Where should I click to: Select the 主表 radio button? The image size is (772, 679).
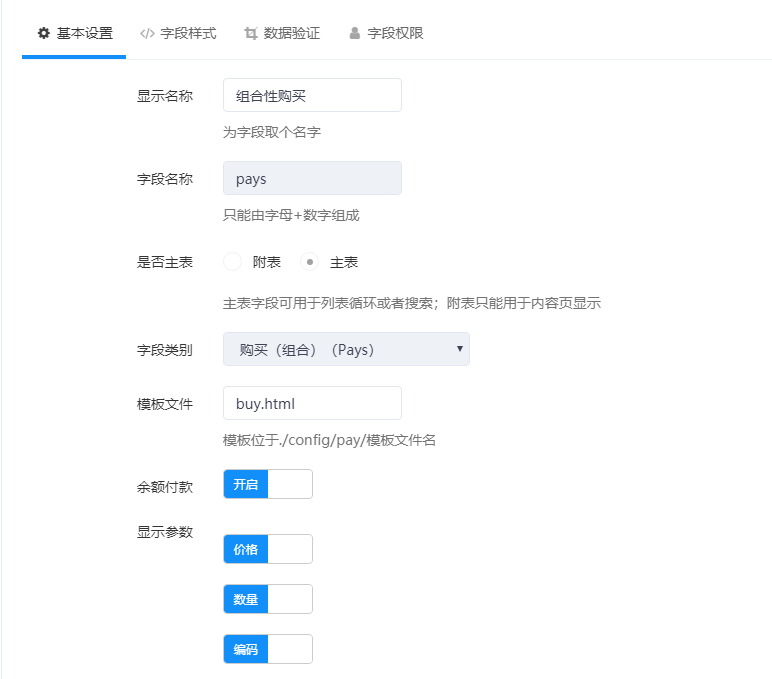pos(310,262)
